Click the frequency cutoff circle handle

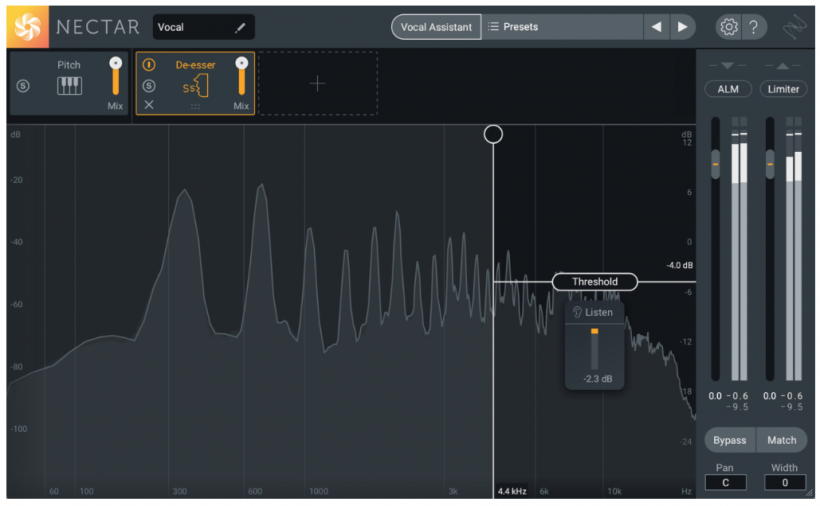pyautogui.click(x=493, y=134)
